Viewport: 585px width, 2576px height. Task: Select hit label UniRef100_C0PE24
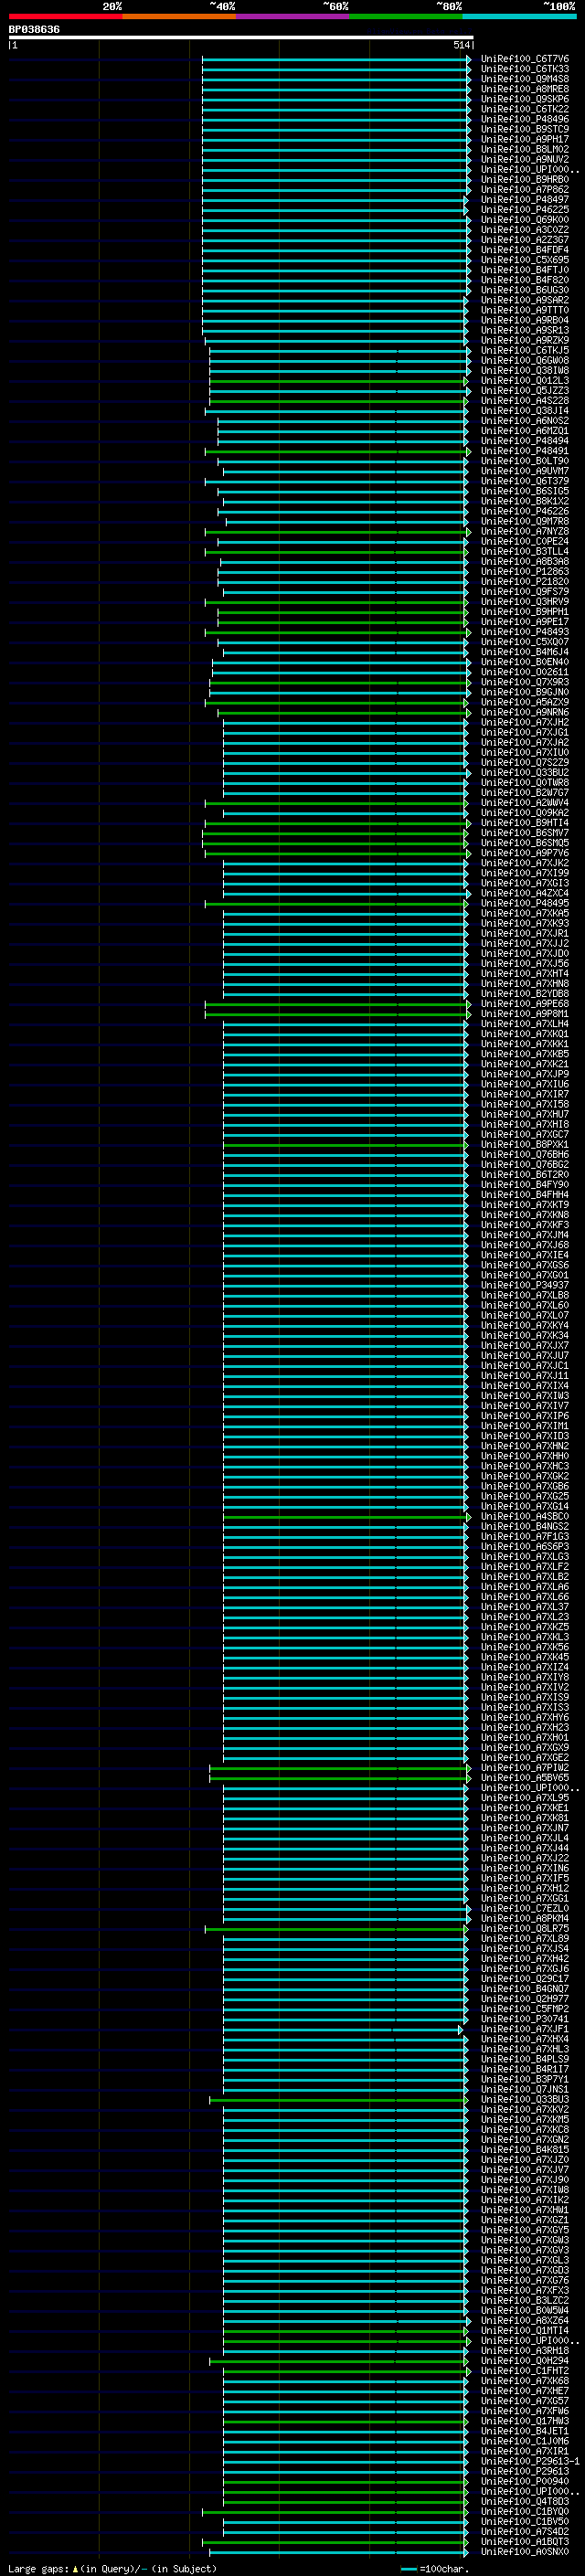point(525,542)
